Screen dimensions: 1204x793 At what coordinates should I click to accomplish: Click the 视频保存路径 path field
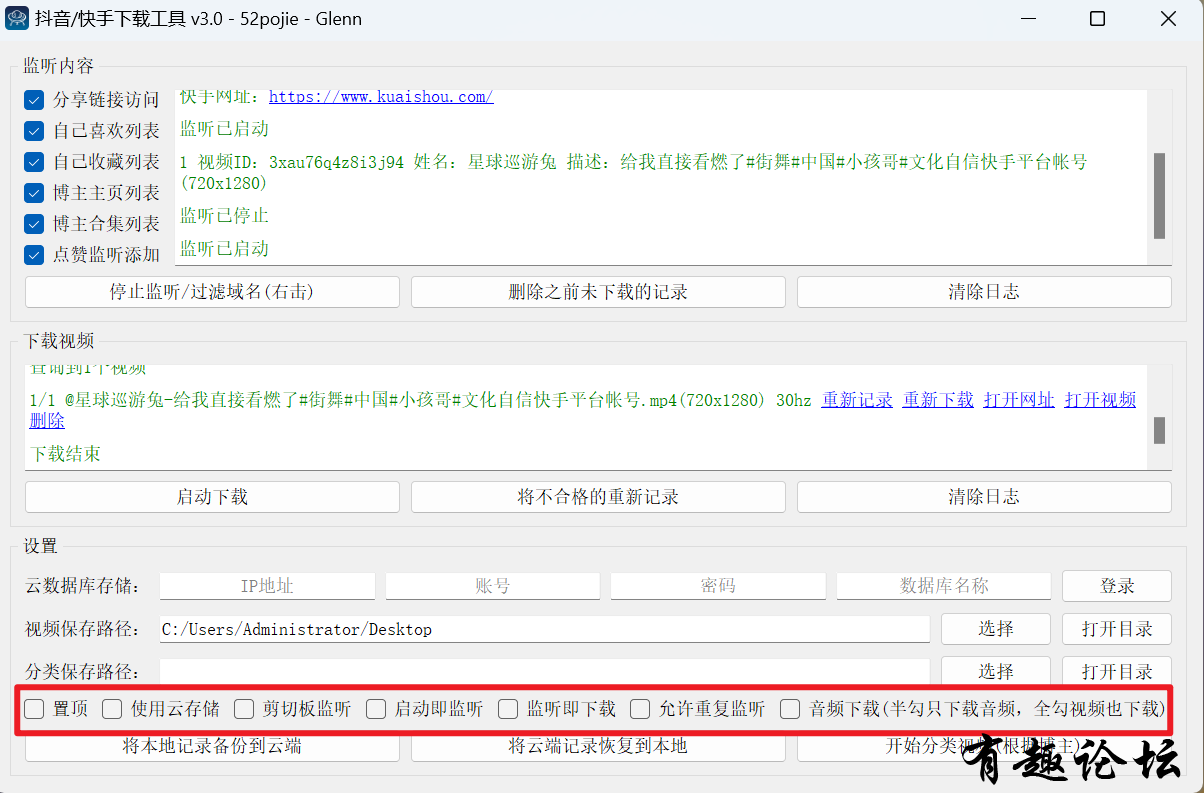click(545, 629)
